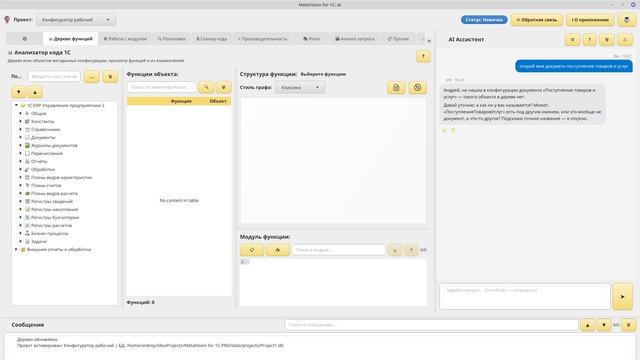This screenshot has height=360, width=640.
Task: Open the tab overflow arrow after Прочее
Action: [429, 40]
